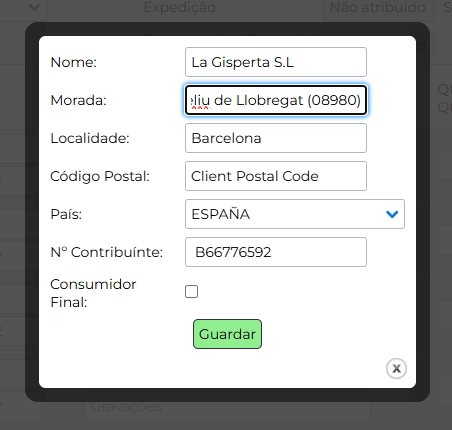The image size is (452, 430).
Task: Click the Consumidor Final: label text
Action: (x=93, y=293)
